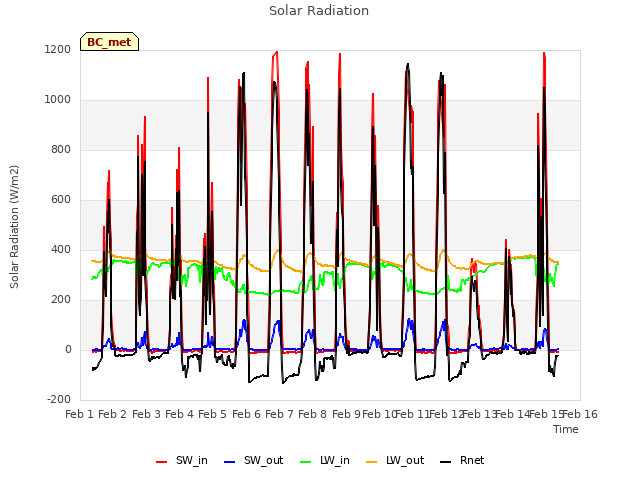The height and width of the screenshot is (480, 640).
Task: Click the Feb 6 x-axis tick label
Action: pyautogui.click(x=246, y=414)
